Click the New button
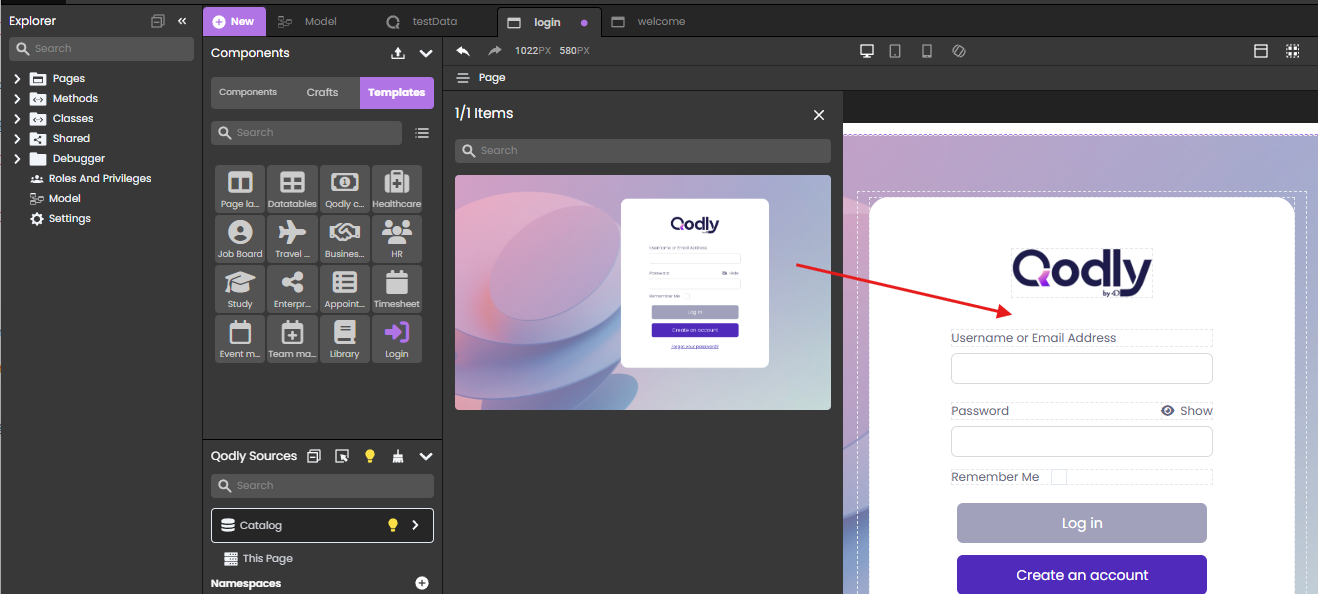The image size is (1318, 594). [234, 21]
